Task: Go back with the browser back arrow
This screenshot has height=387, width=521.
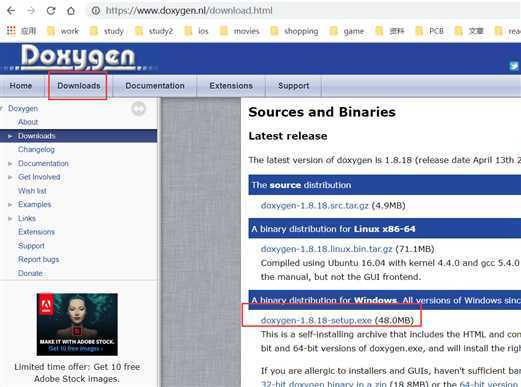Action: tap(11, 11)
